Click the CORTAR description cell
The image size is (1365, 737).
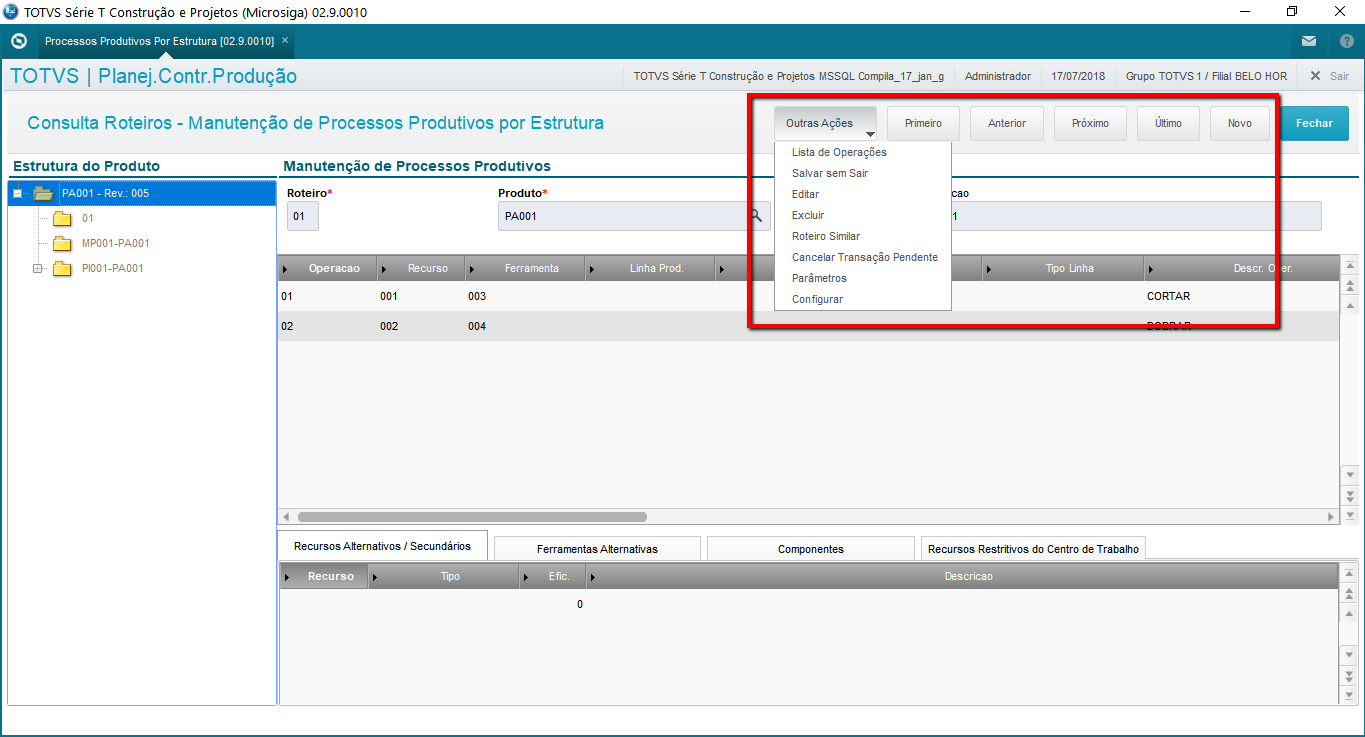[x=1168, y=297]
